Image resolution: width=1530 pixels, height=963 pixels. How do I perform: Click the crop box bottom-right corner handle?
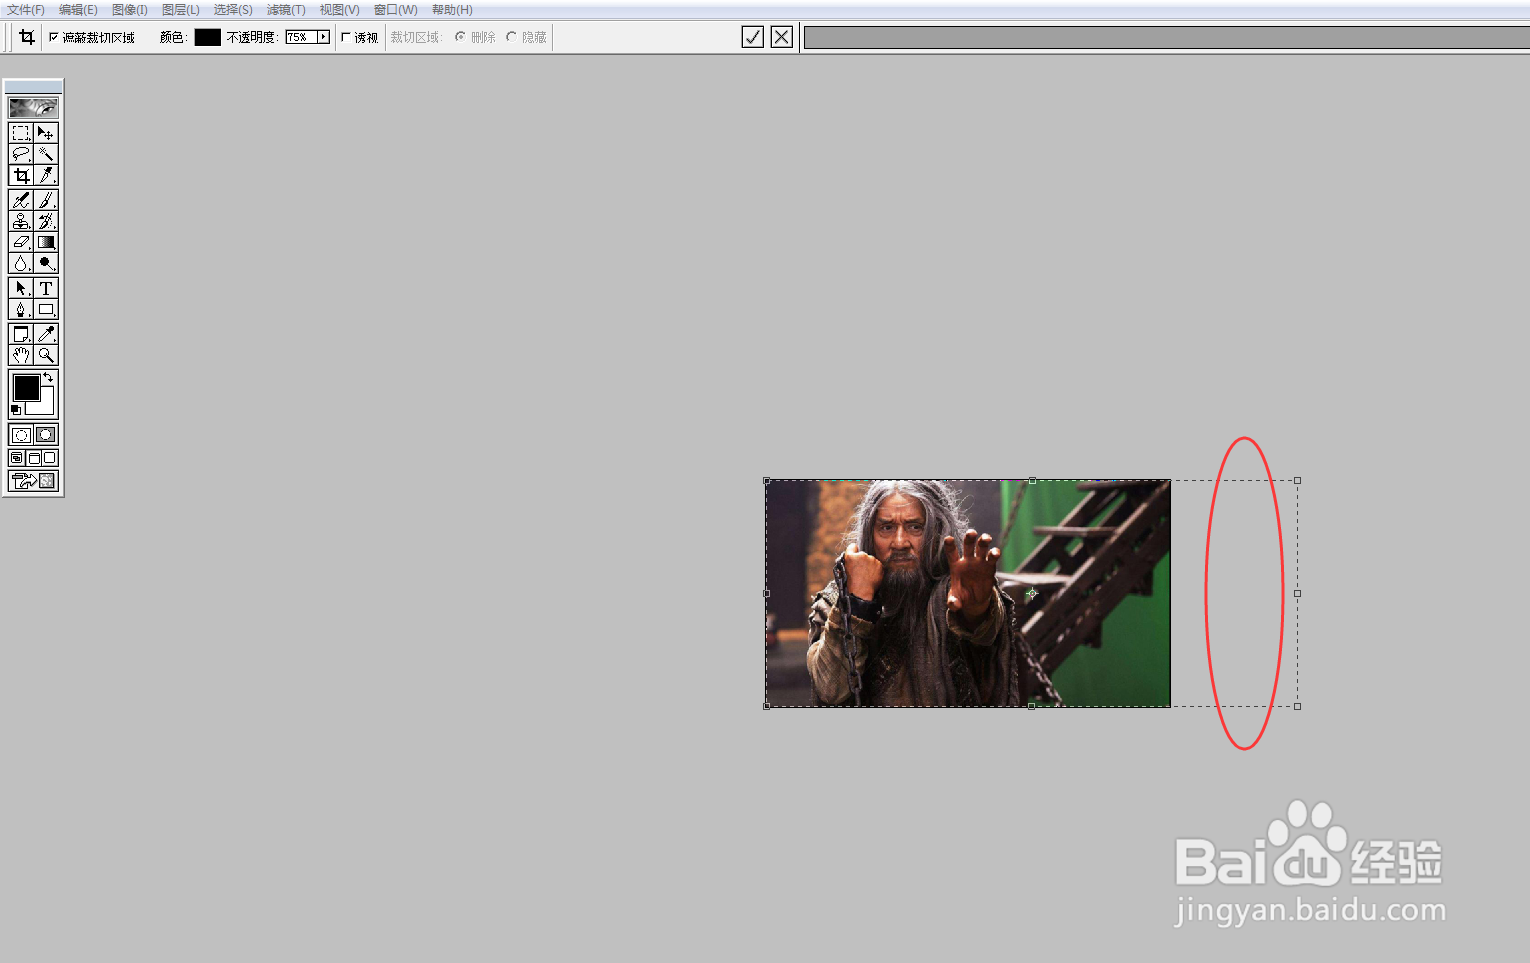[1298, 706]
